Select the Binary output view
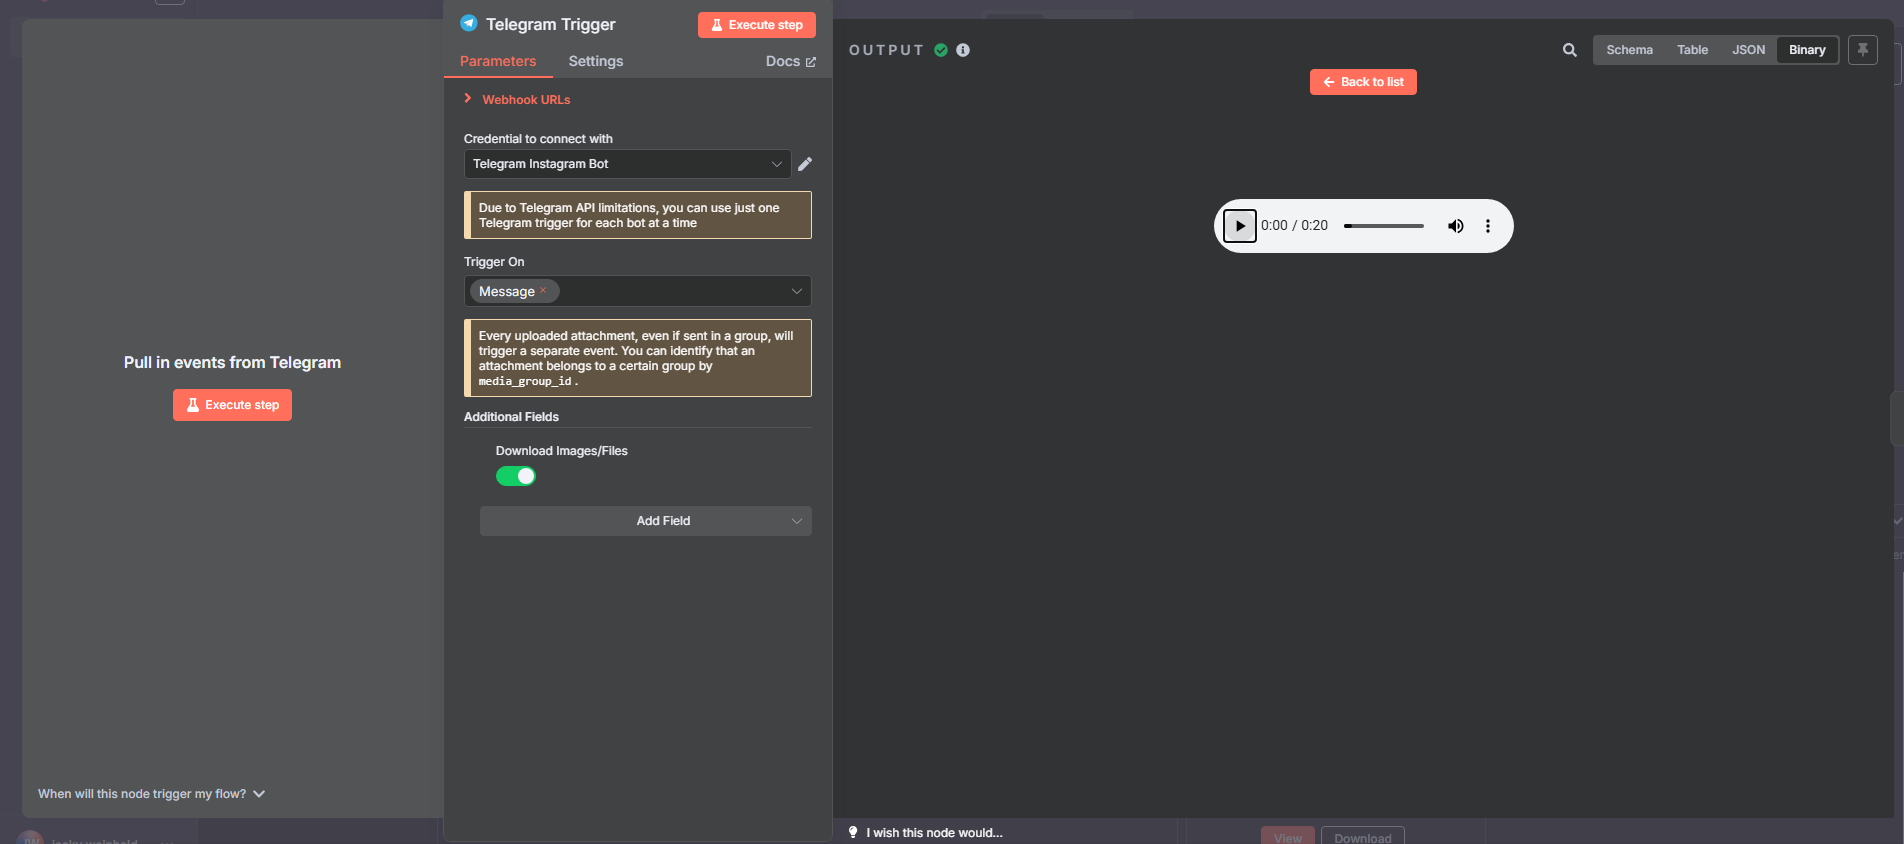The height and width of the screenshot is (844, 1904). (1807, 50)
